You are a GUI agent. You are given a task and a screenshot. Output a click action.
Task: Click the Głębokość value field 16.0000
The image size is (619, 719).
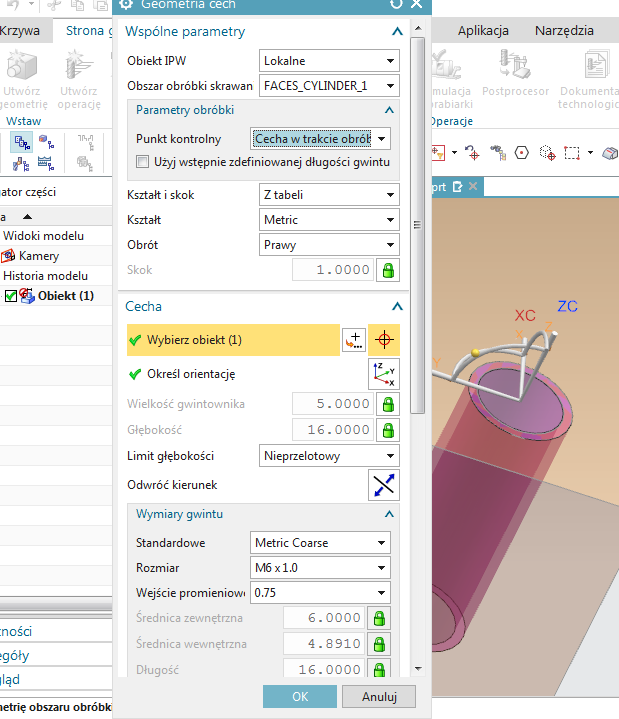pos(333,430)
